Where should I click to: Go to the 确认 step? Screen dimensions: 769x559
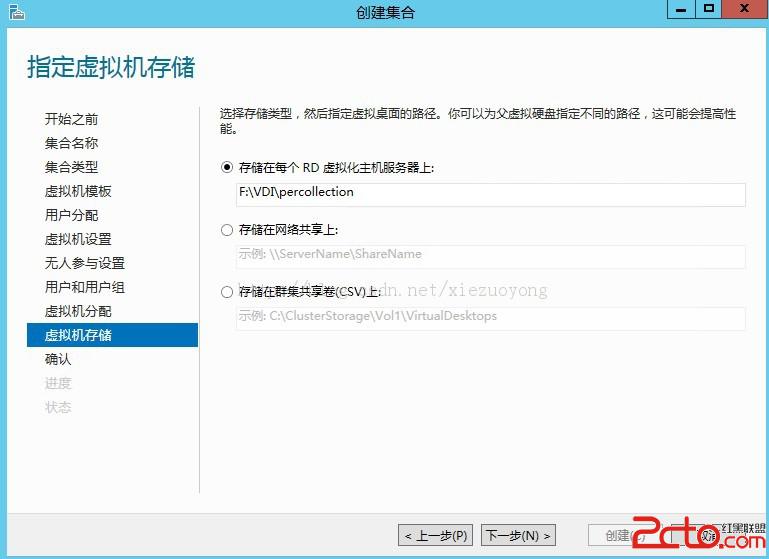pos(58,359)
